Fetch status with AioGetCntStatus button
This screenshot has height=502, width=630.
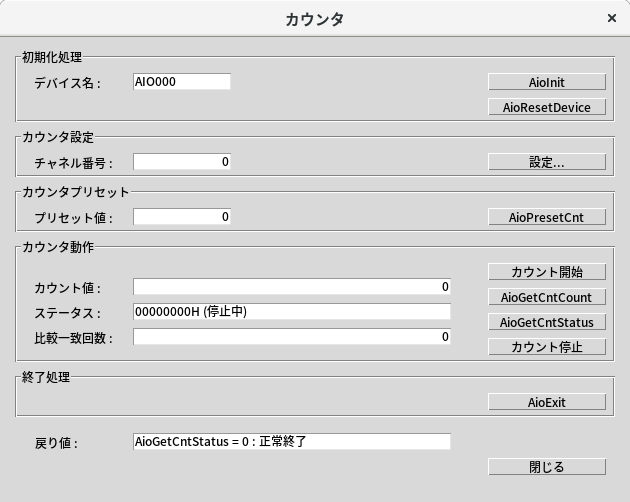tap(547, 322)
